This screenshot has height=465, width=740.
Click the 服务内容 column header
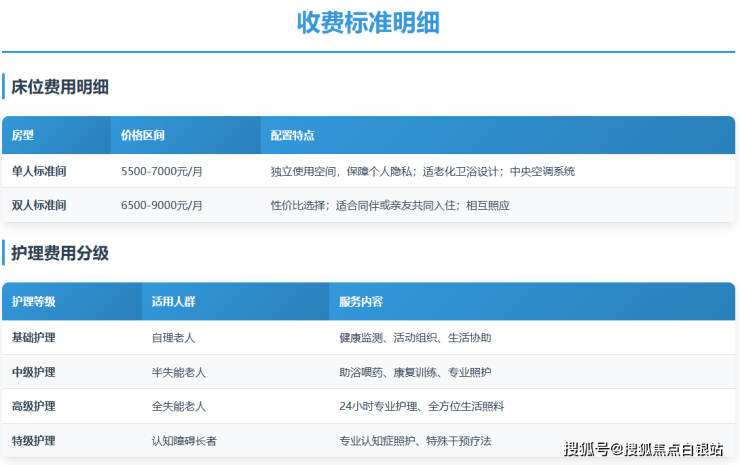tap(361, 301)
